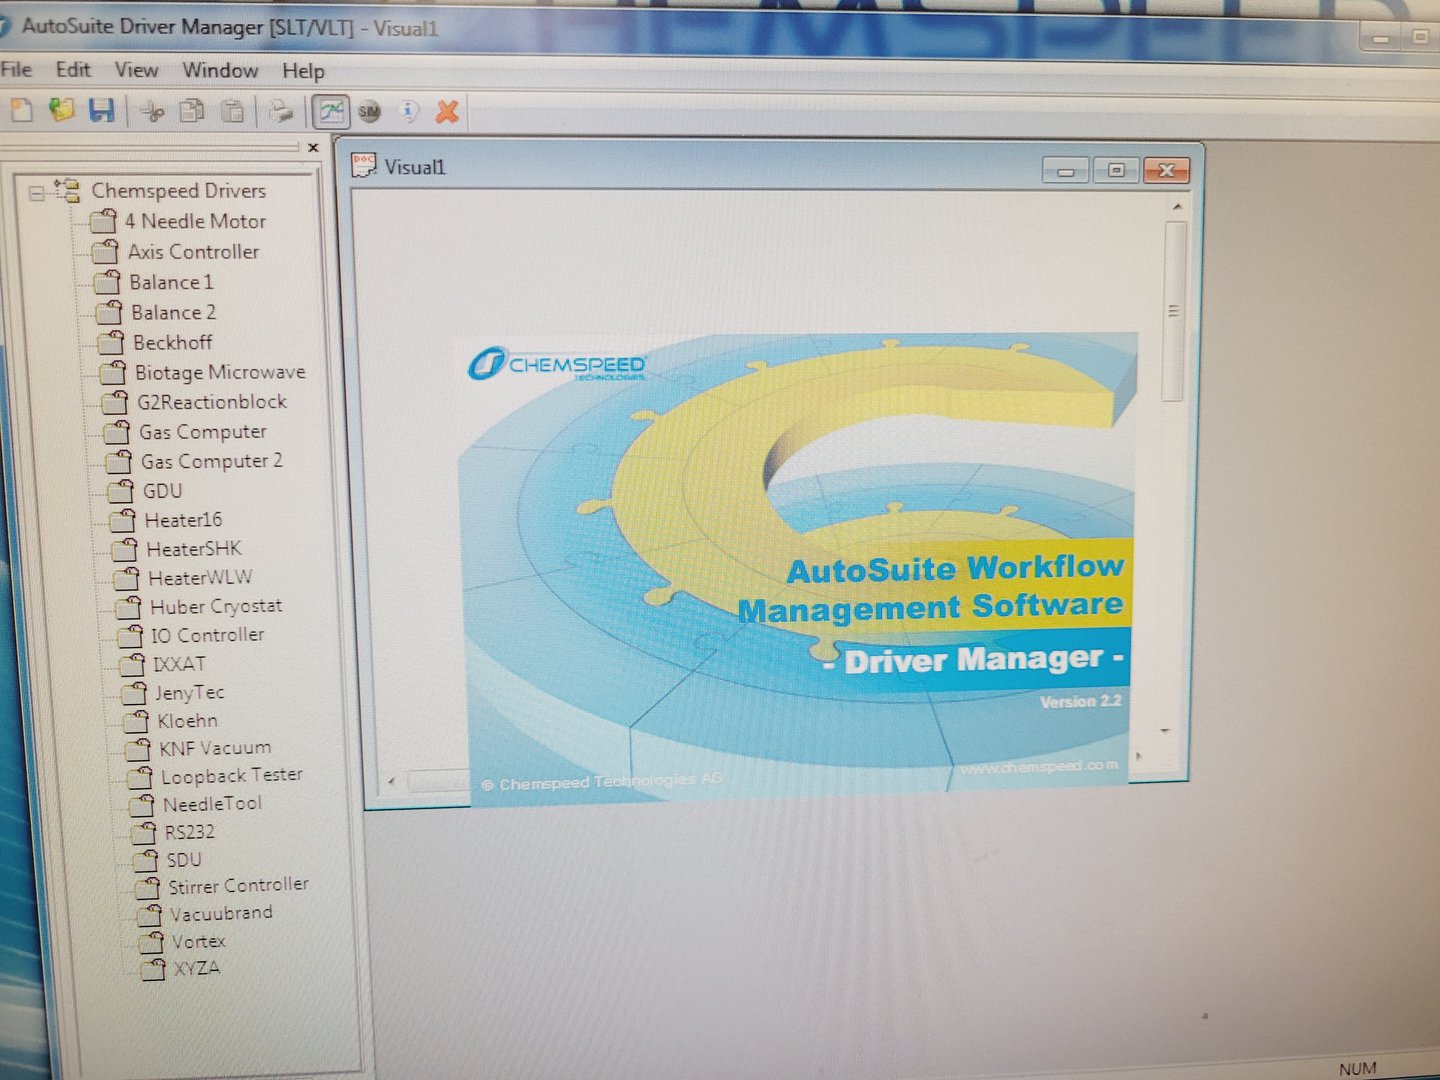Select the Vortex driver

198,941
